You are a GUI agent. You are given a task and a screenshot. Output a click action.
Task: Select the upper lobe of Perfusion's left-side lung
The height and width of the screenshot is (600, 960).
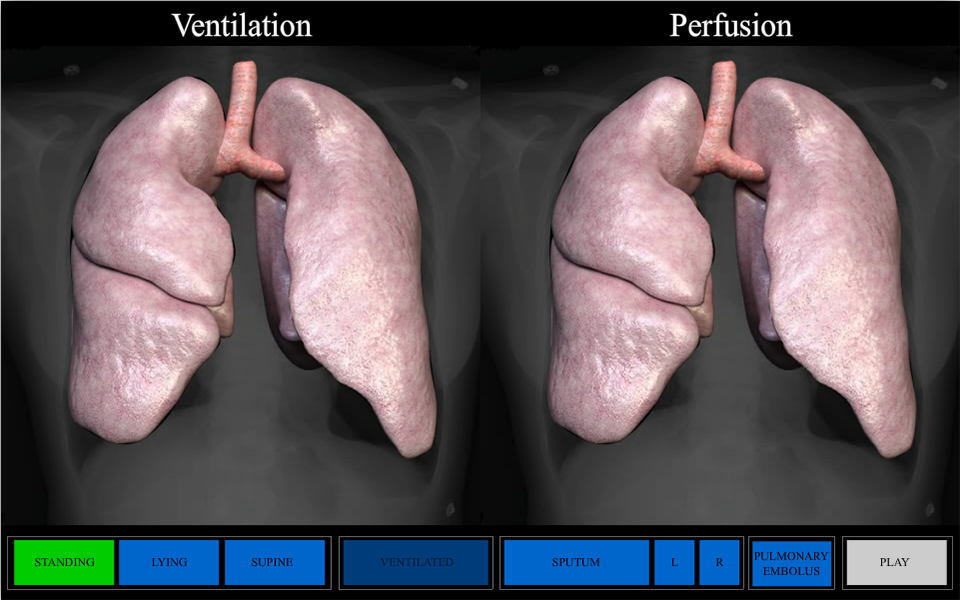[x=630, y=190]
